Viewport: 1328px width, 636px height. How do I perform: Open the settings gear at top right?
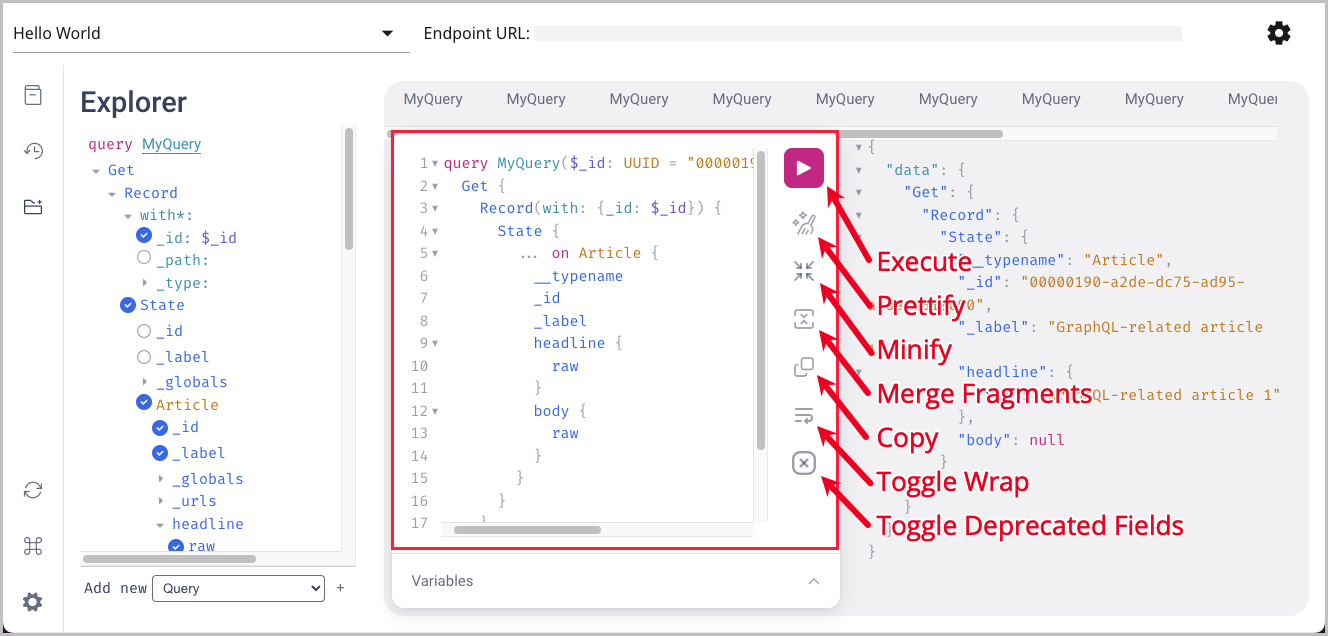[1278, 33]
